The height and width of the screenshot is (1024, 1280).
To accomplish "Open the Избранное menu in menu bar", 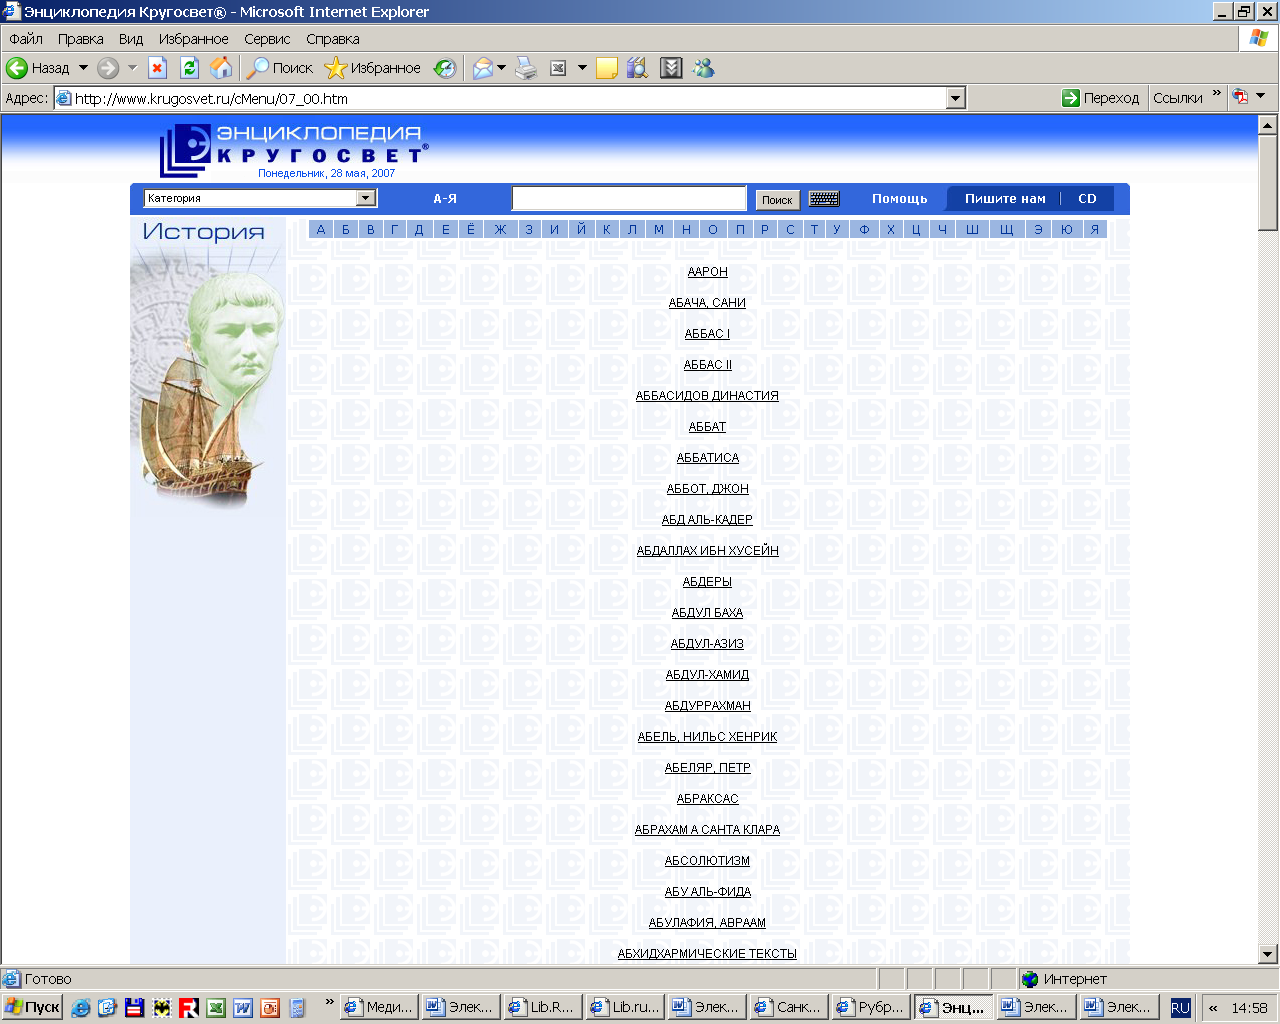I will click(193, 39).
